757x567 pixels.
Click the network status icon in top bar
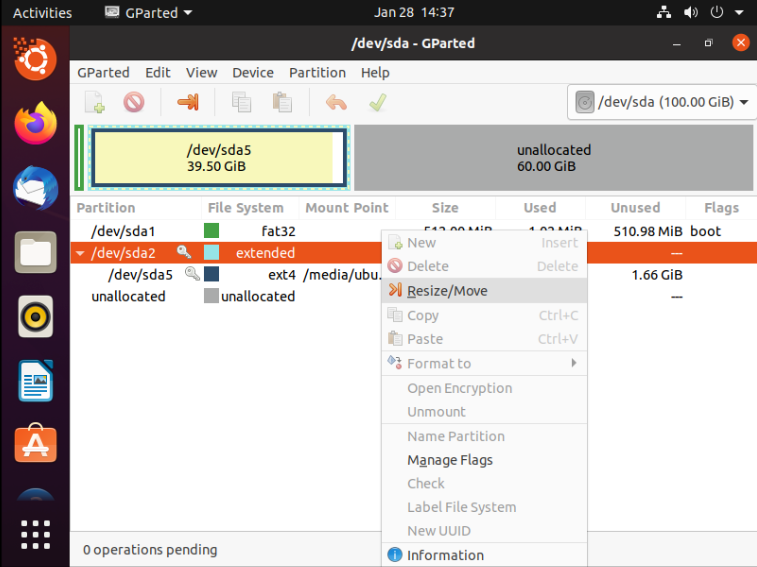664,12
